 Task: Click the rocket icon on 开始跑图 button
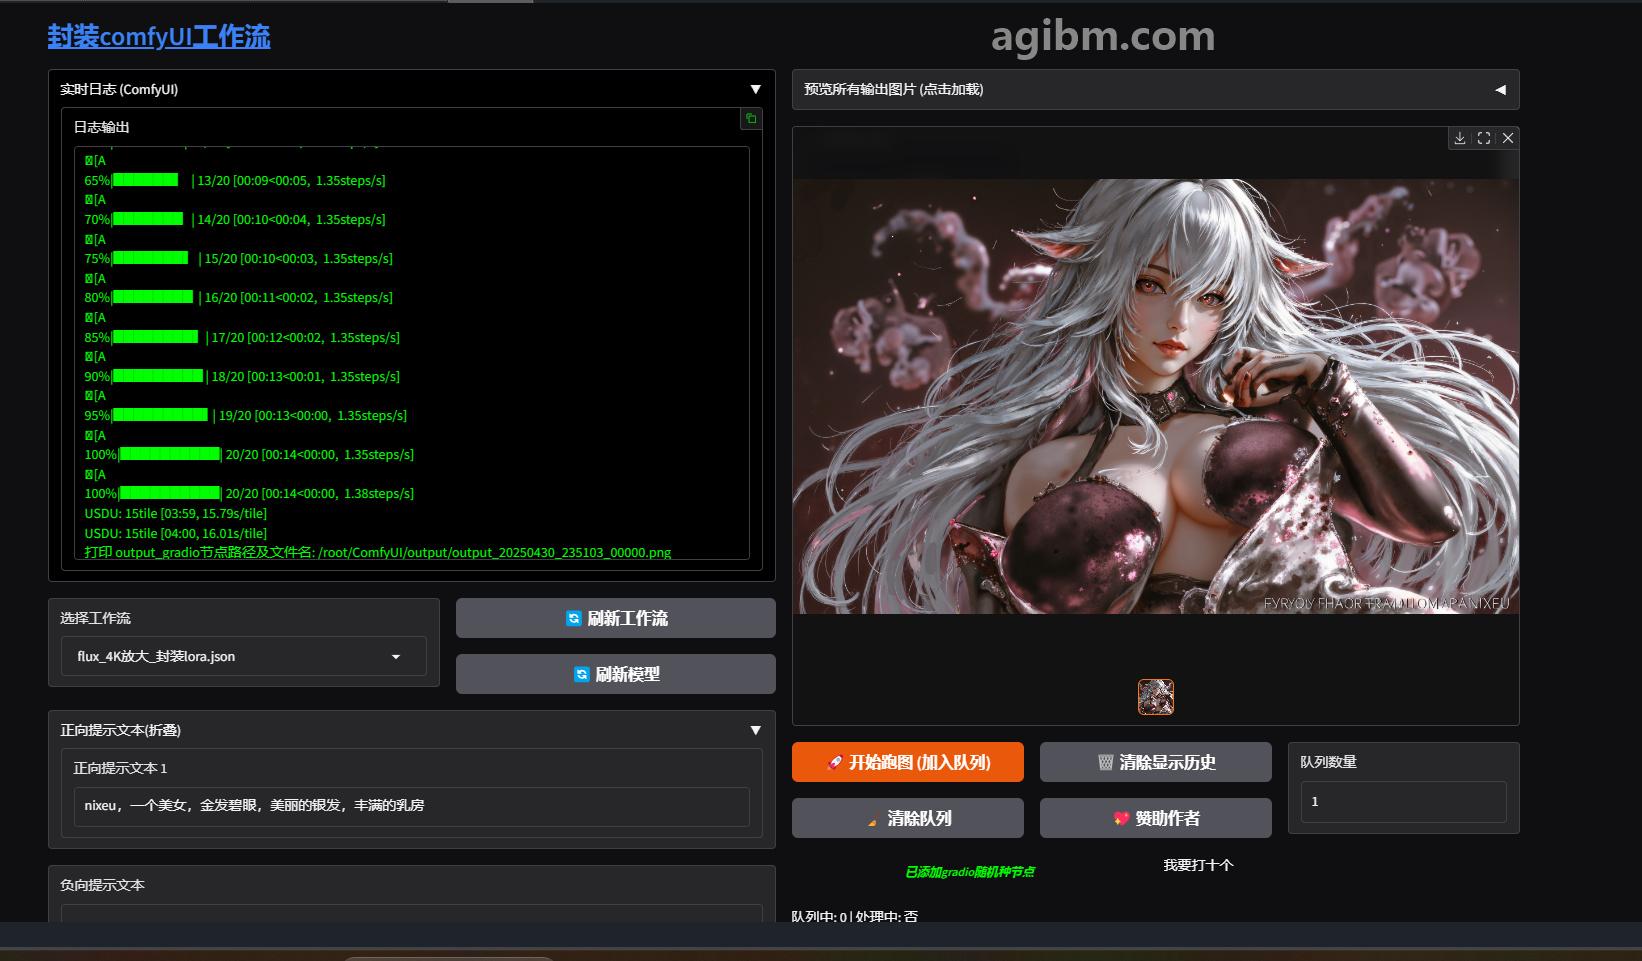[x=835, y=763]
